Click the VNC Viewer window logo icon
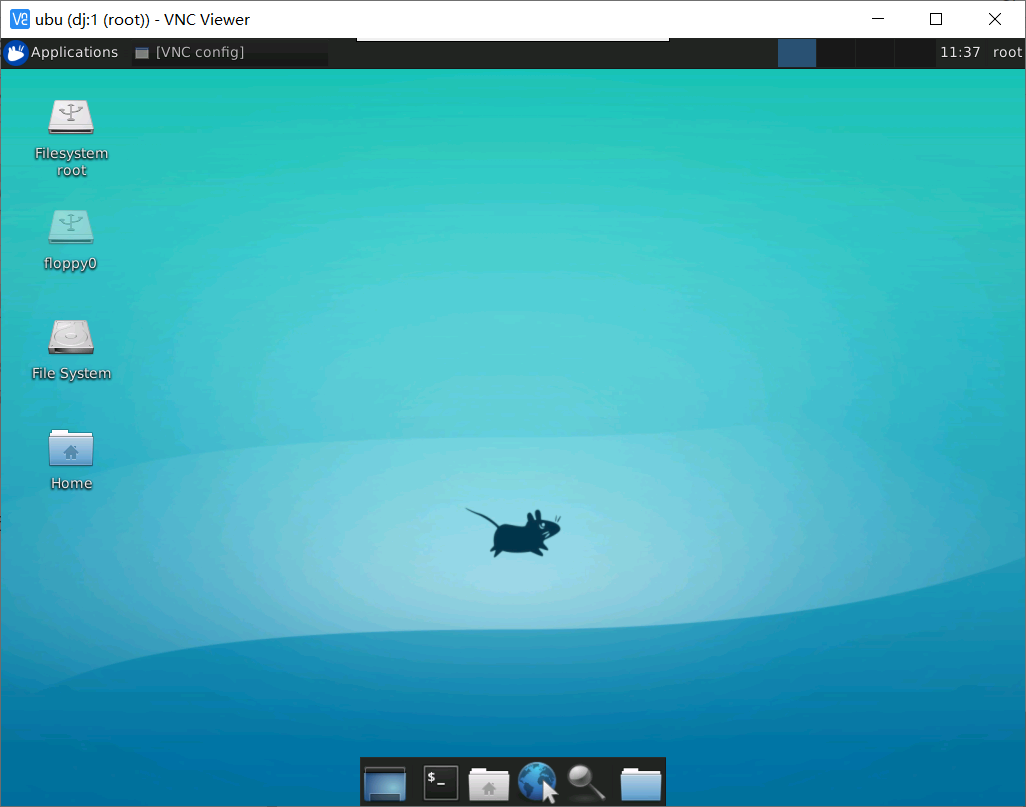 (20, 19)
